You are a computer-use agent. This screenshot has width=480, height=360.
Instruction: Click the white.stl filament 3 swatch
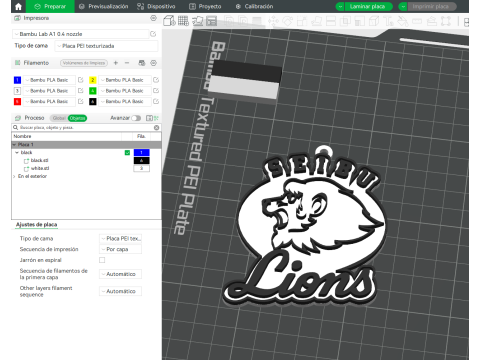(141, 169)
